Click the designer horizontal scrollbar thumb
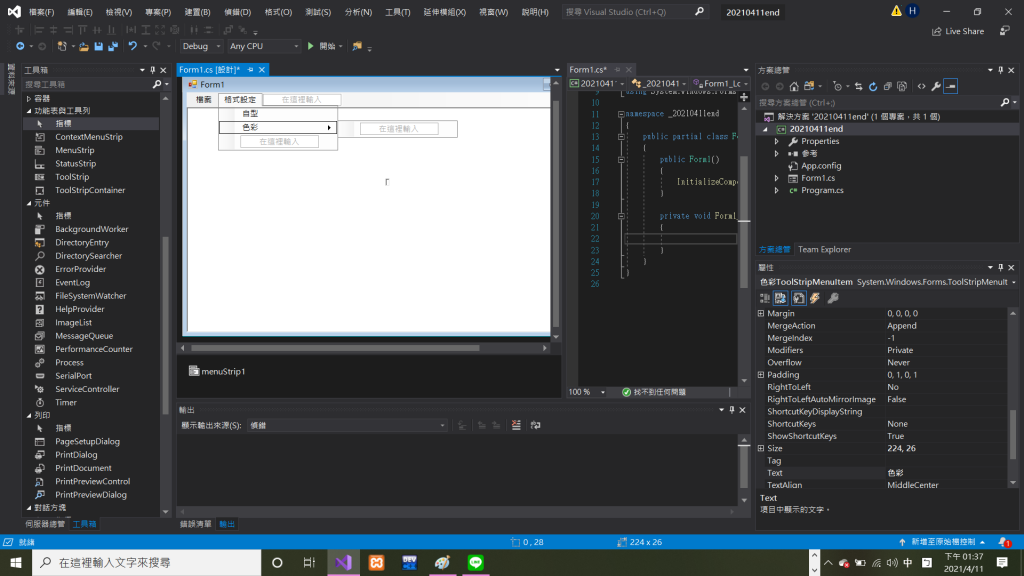The image size is (1024, 576). [335, 348]
